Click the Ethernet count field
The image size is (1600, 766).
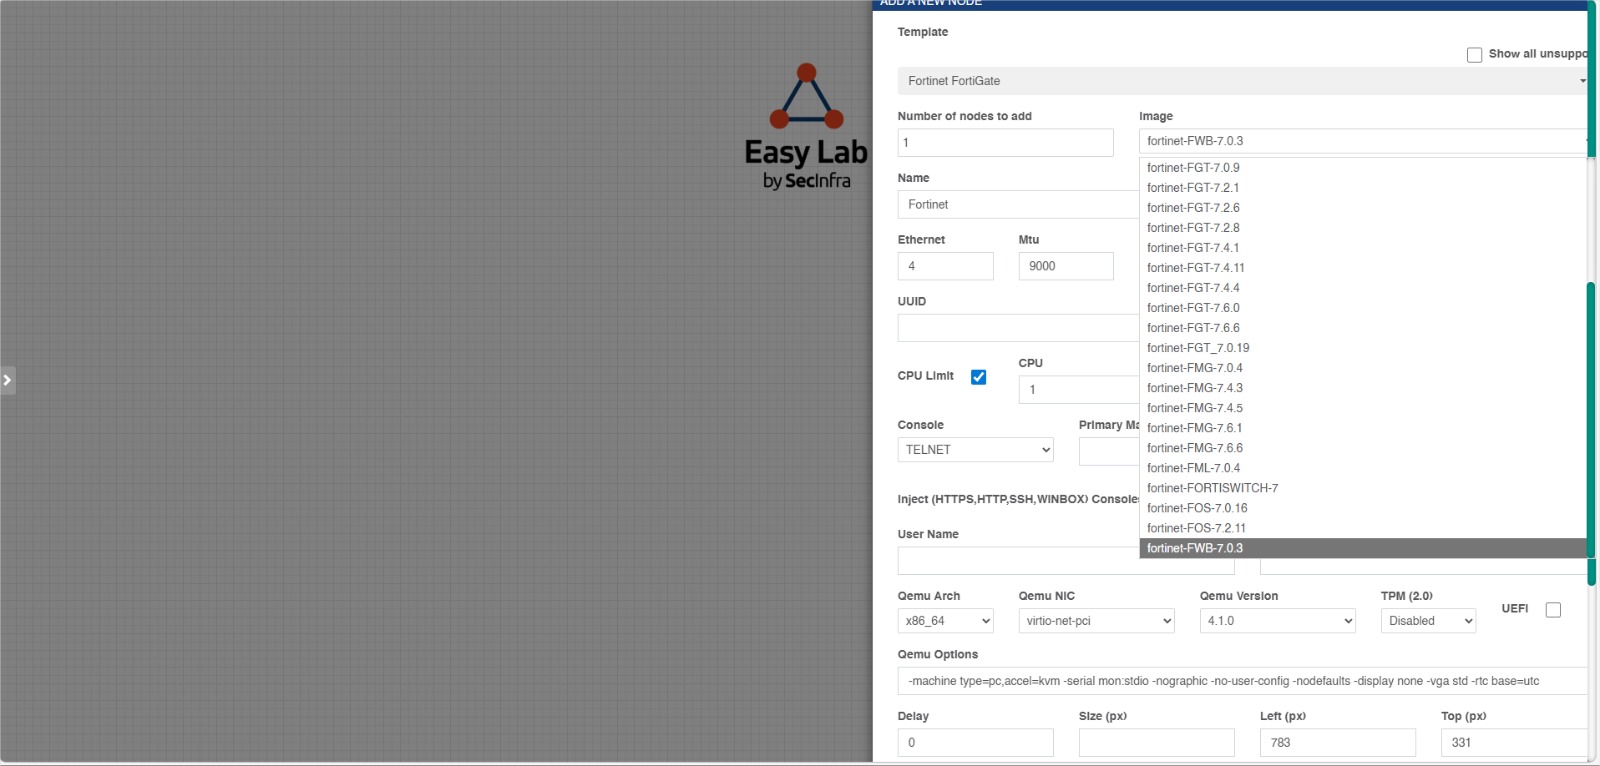[x=946, y=266]
